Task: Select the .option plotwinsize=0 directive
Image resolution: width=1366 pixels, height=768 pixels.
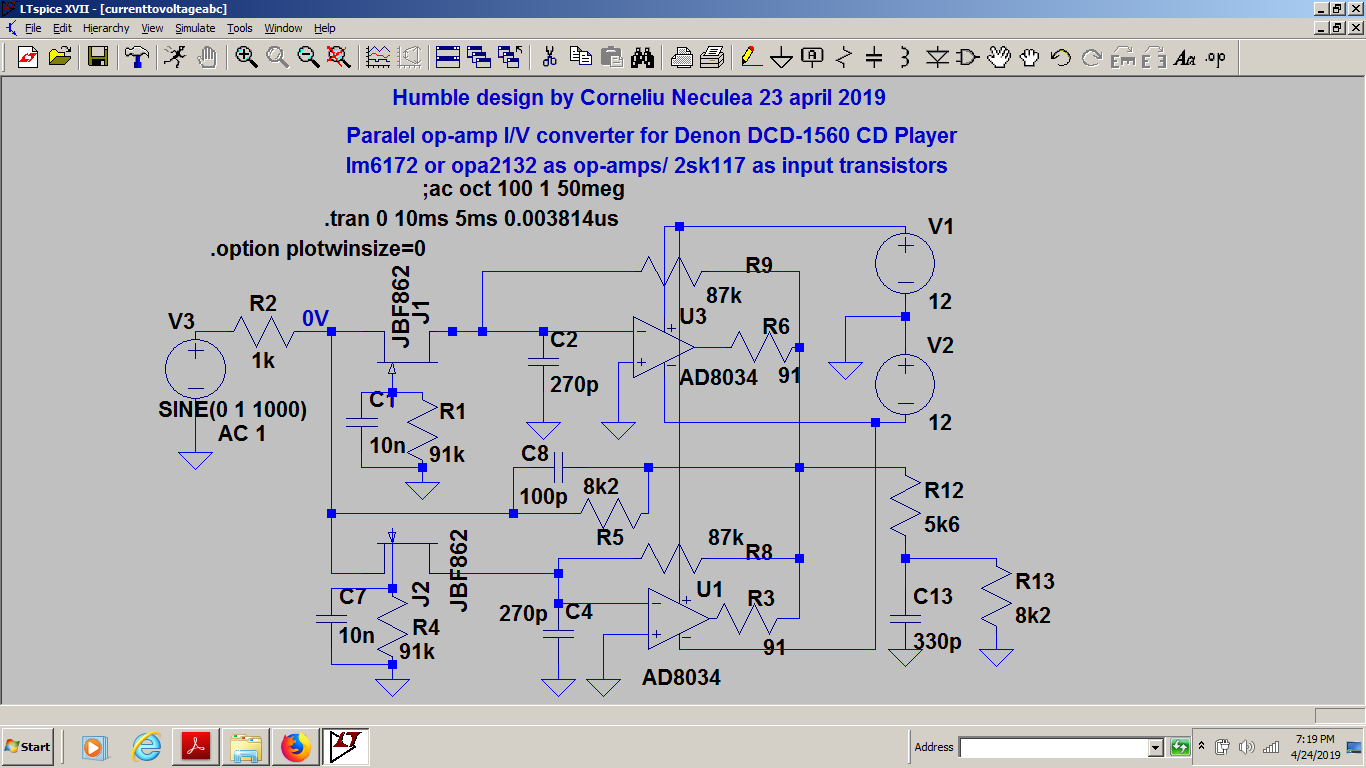Action: pos(318,248)
